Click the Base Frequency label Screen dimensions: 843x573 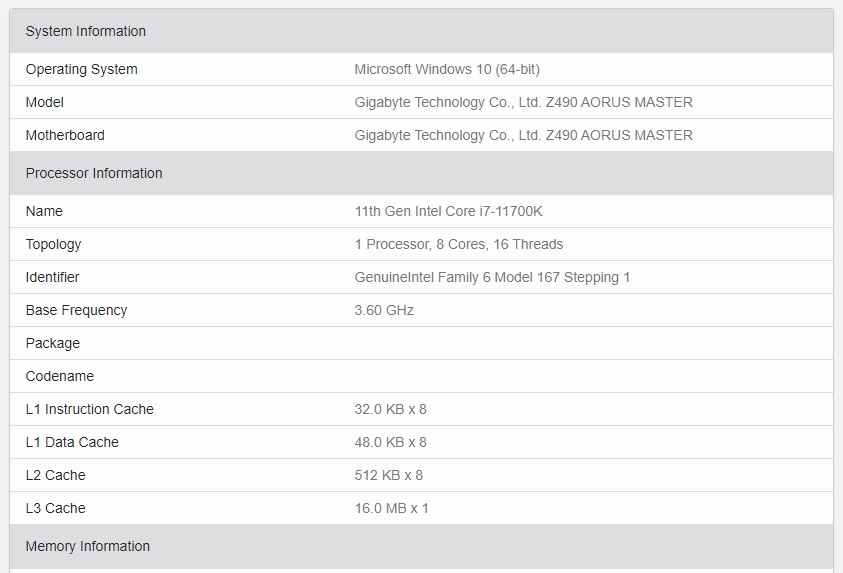[x=76, y=310]
